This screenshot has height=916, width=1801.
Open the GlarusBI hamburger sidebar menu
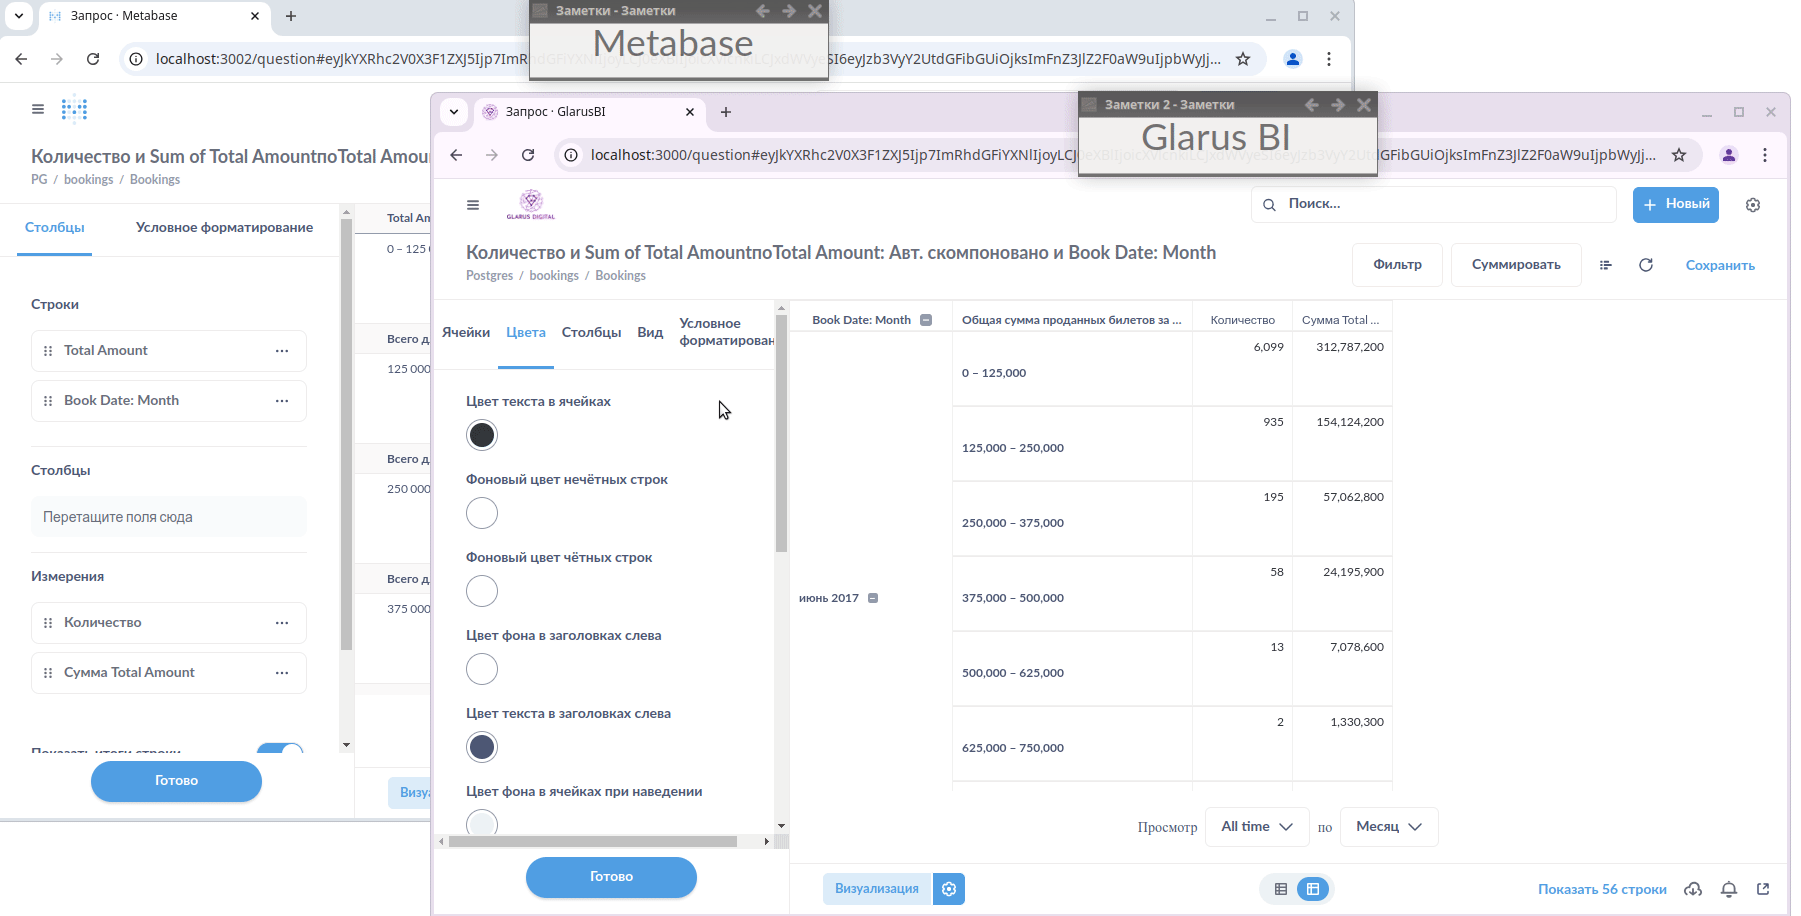(473, 205)
